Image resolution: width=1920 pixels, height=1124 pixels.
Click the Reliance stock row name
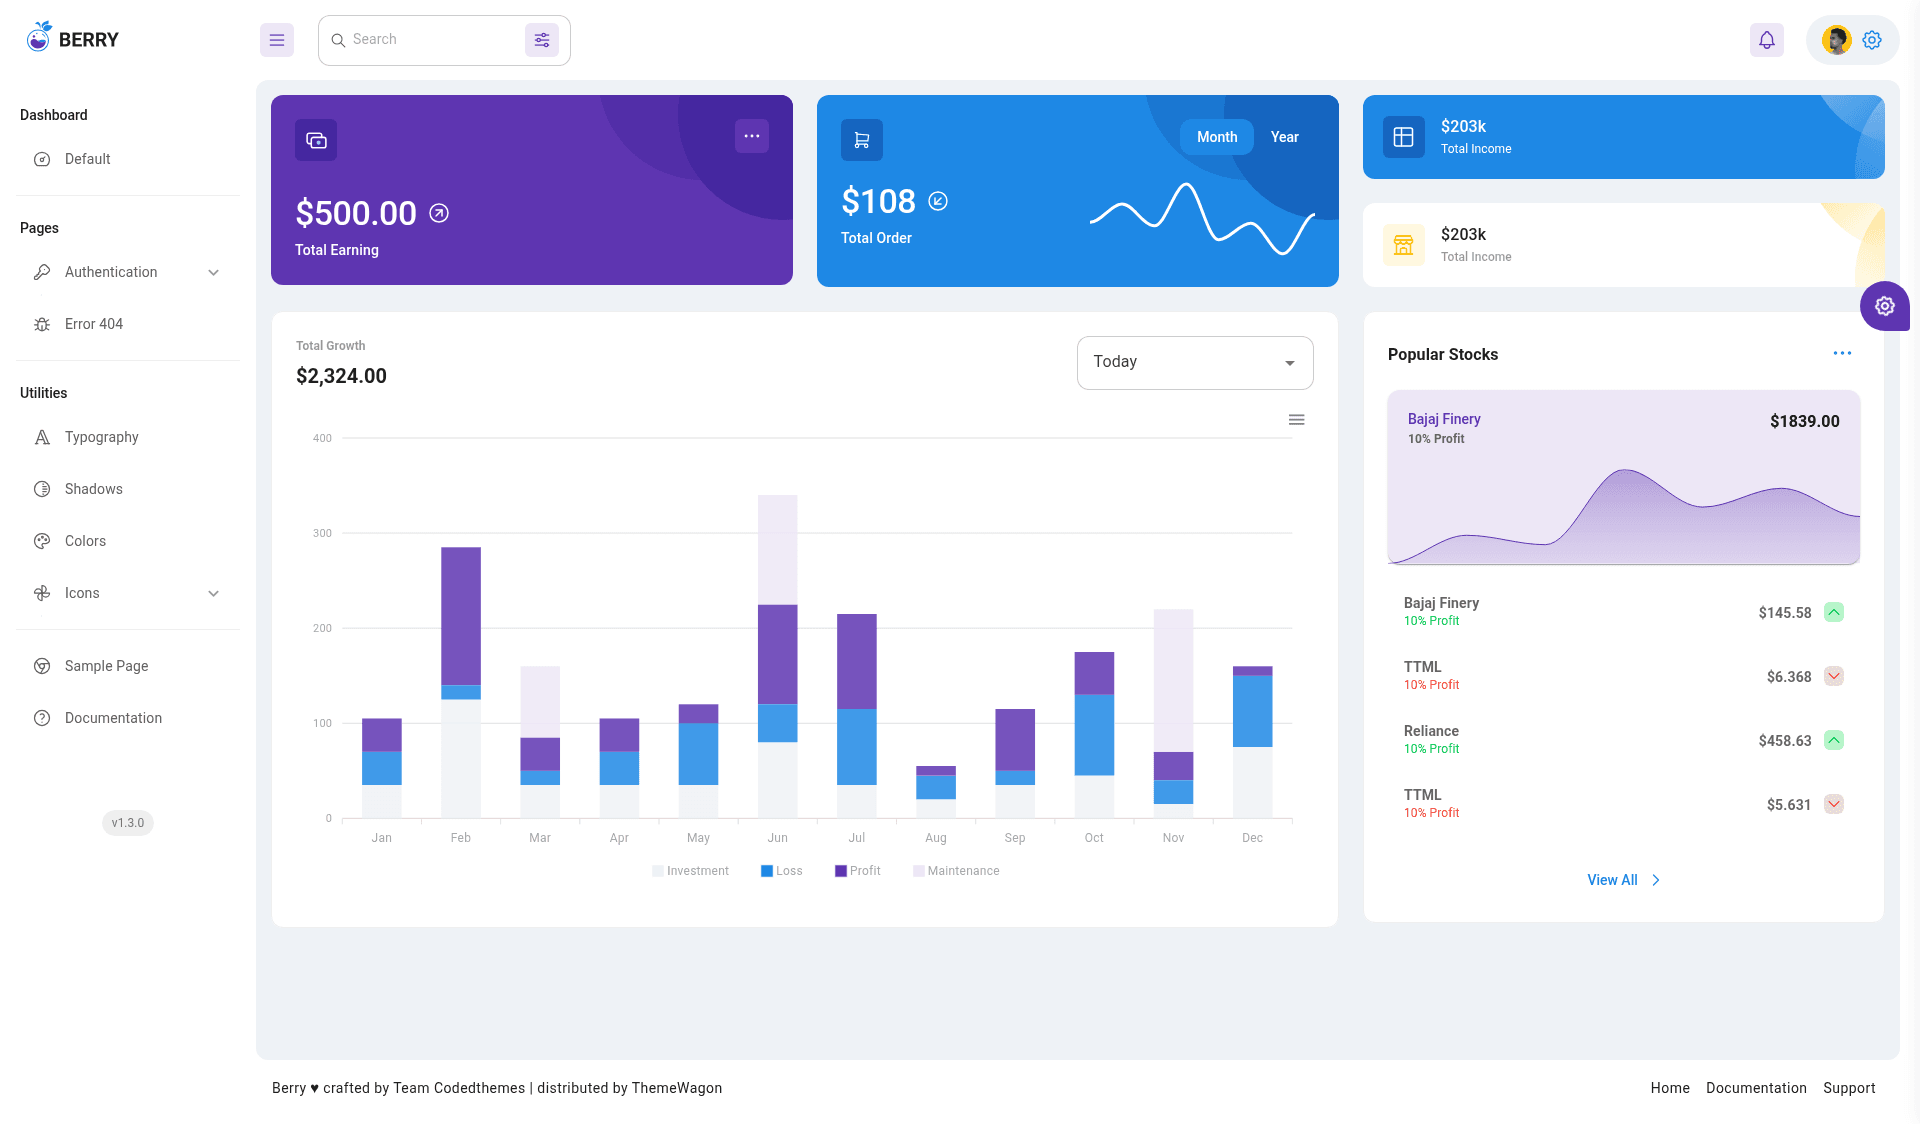[x=1431, y=731]
